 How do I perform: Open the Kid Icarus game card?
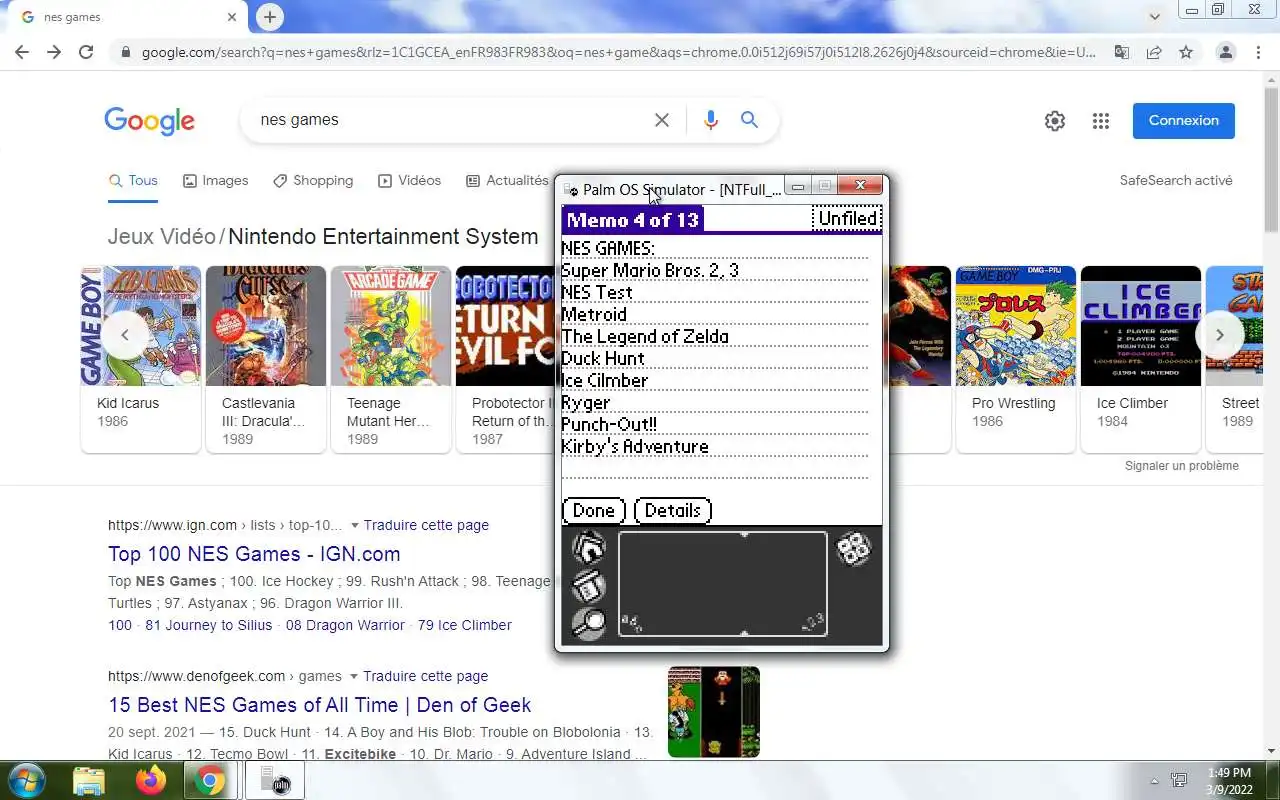click(x=141, y=359)
